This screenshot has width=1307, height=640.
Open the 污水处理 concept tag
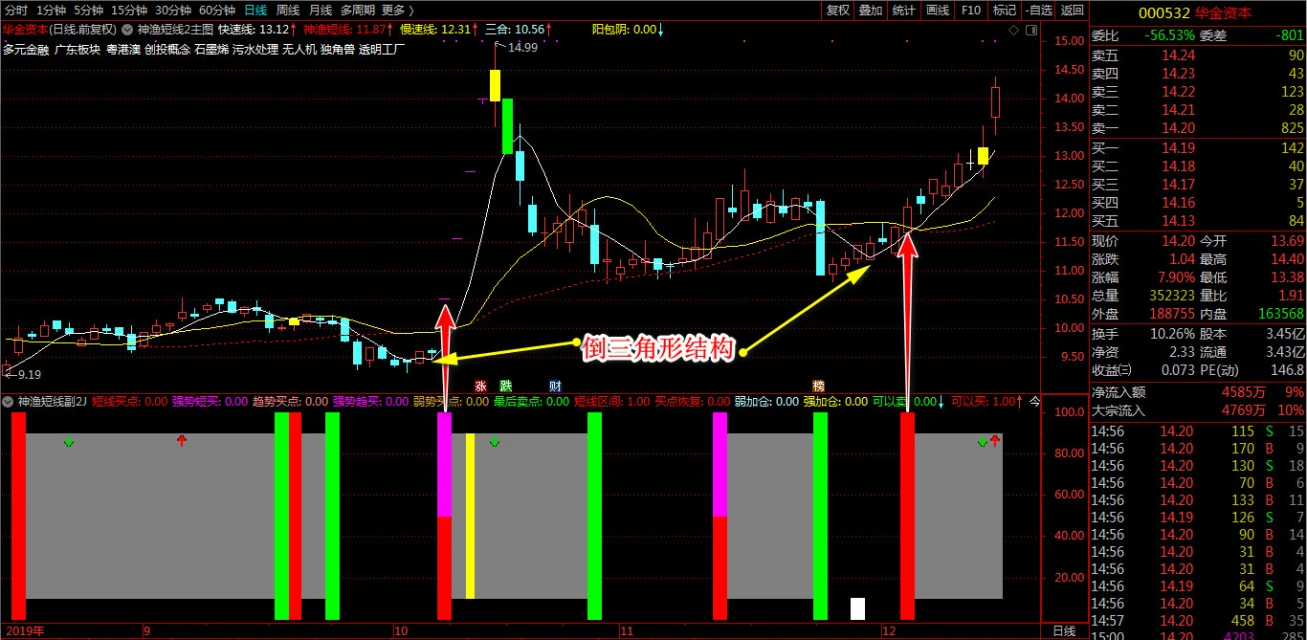tap(255, 48)
